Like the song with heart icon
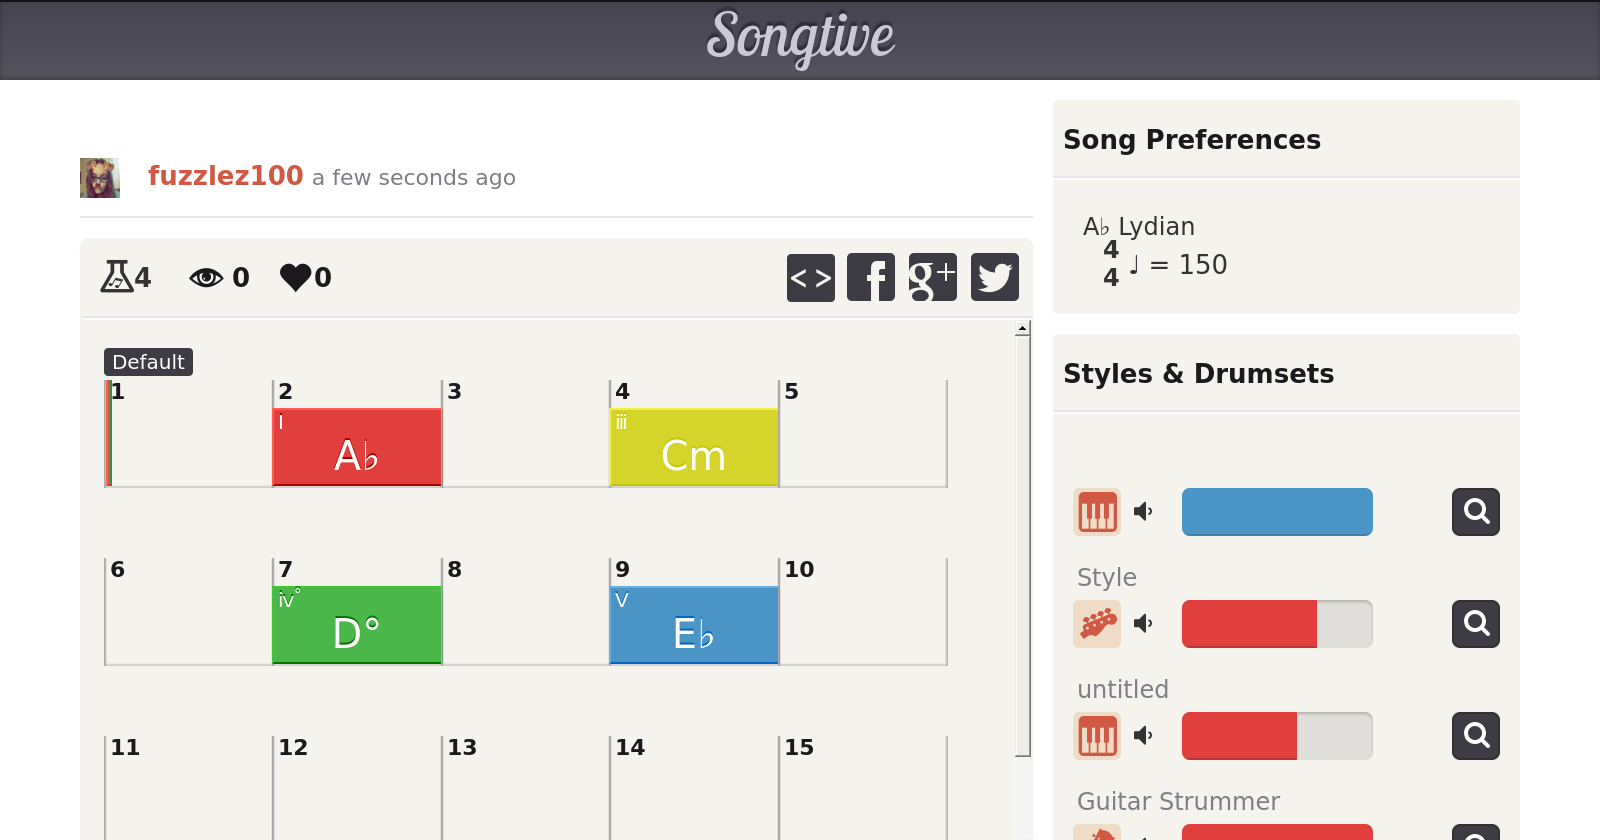 click(296, 277)
